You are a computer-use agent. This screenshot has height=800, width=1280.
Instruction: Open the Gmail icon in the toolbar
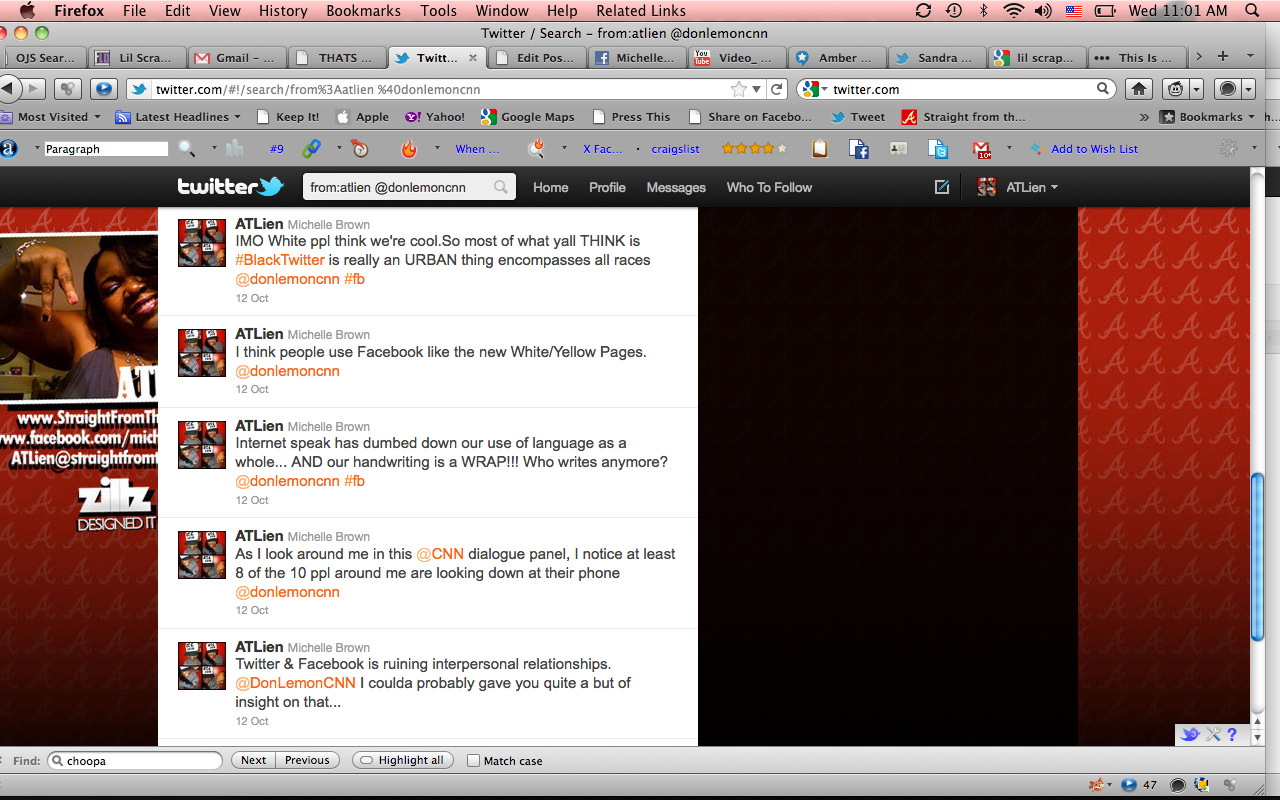click(981, 149)
